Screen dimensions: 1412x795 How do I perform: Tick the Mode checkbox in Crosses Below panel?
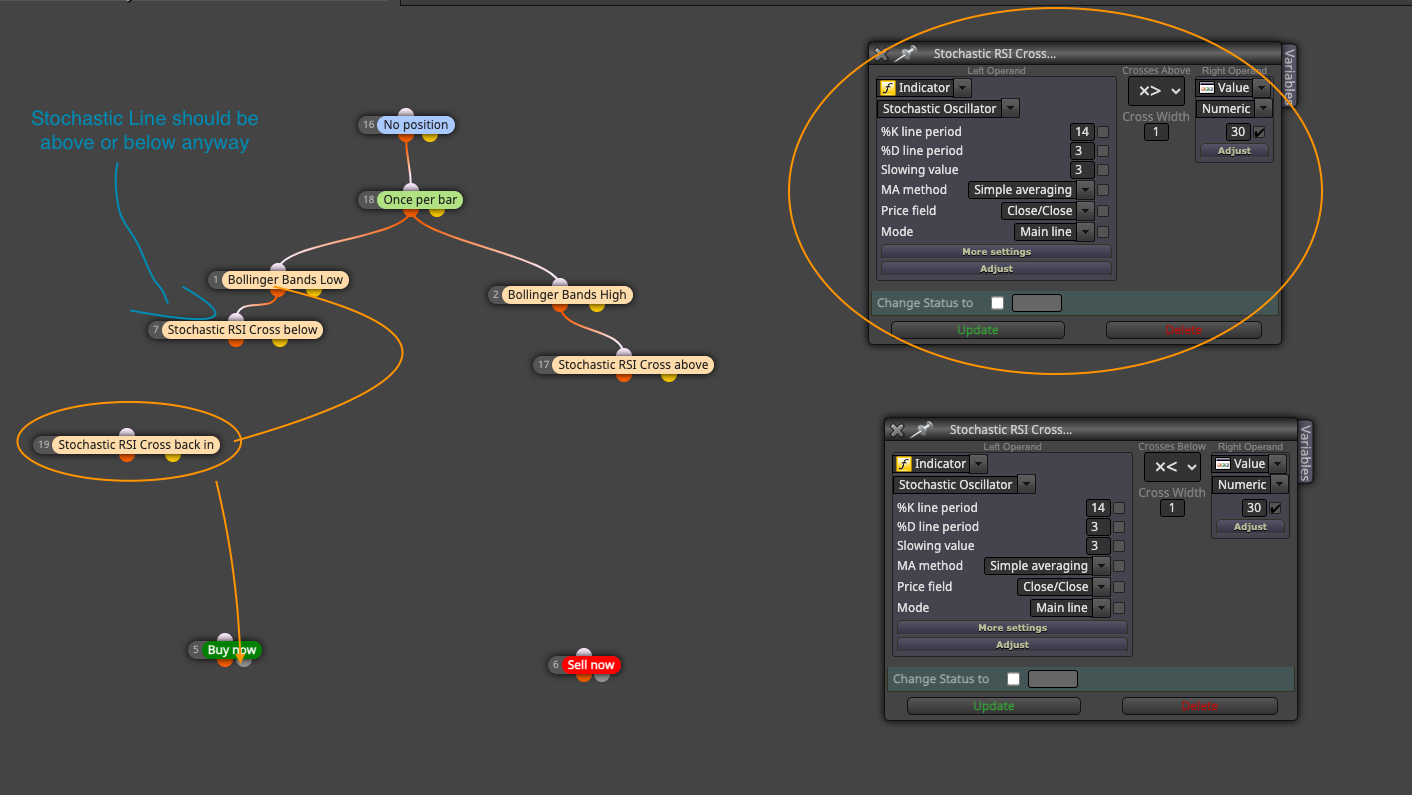(1119, 608)
